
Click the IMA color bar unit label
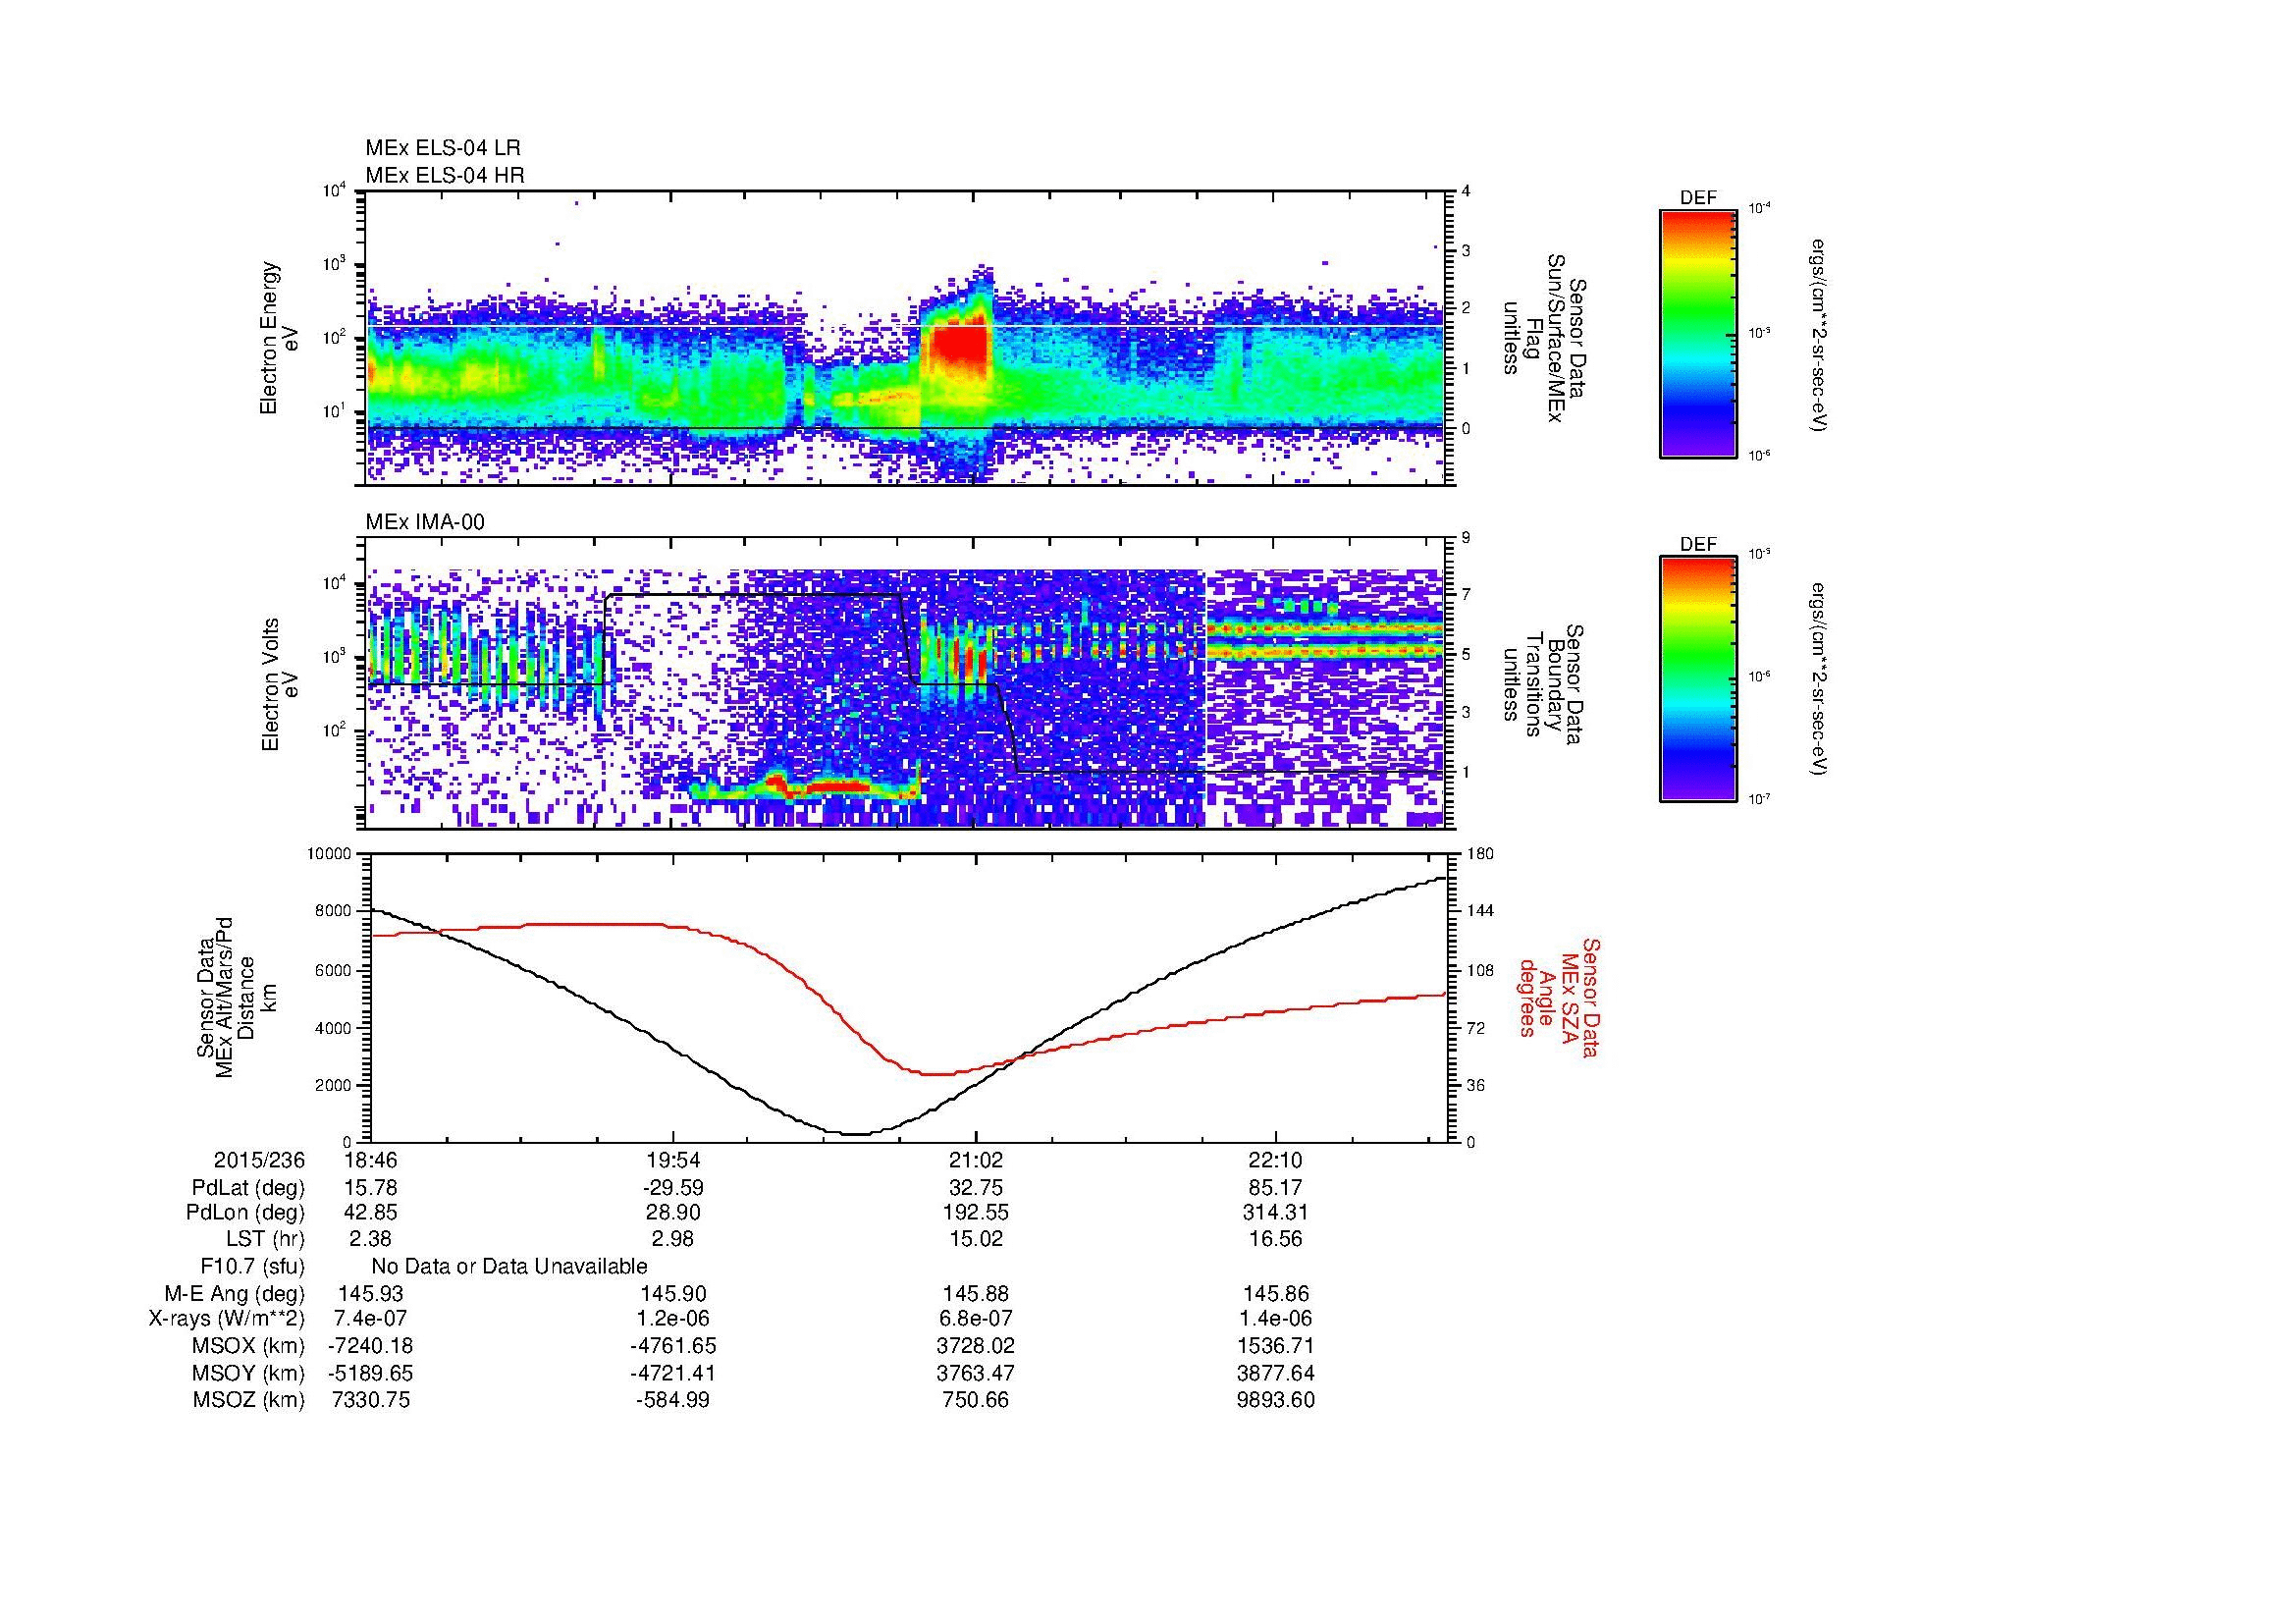point(1818,679)
